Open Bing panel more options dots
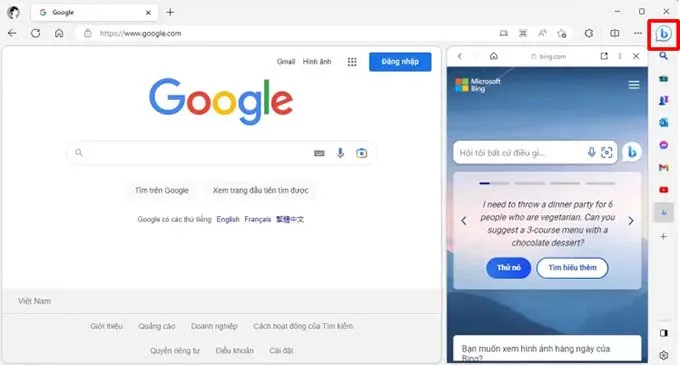This screenshot has height=365, width=680. (620, 56)
